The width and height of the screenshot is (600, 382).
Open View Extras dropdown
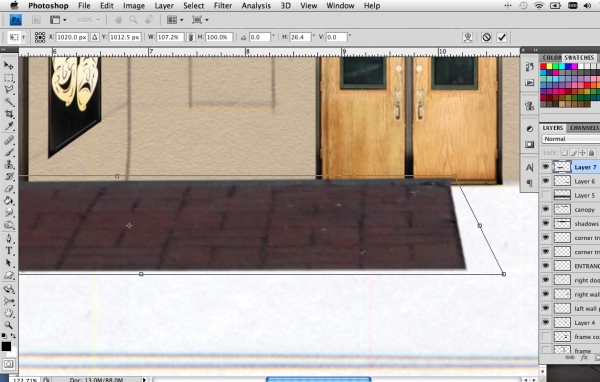click(59, 20)
